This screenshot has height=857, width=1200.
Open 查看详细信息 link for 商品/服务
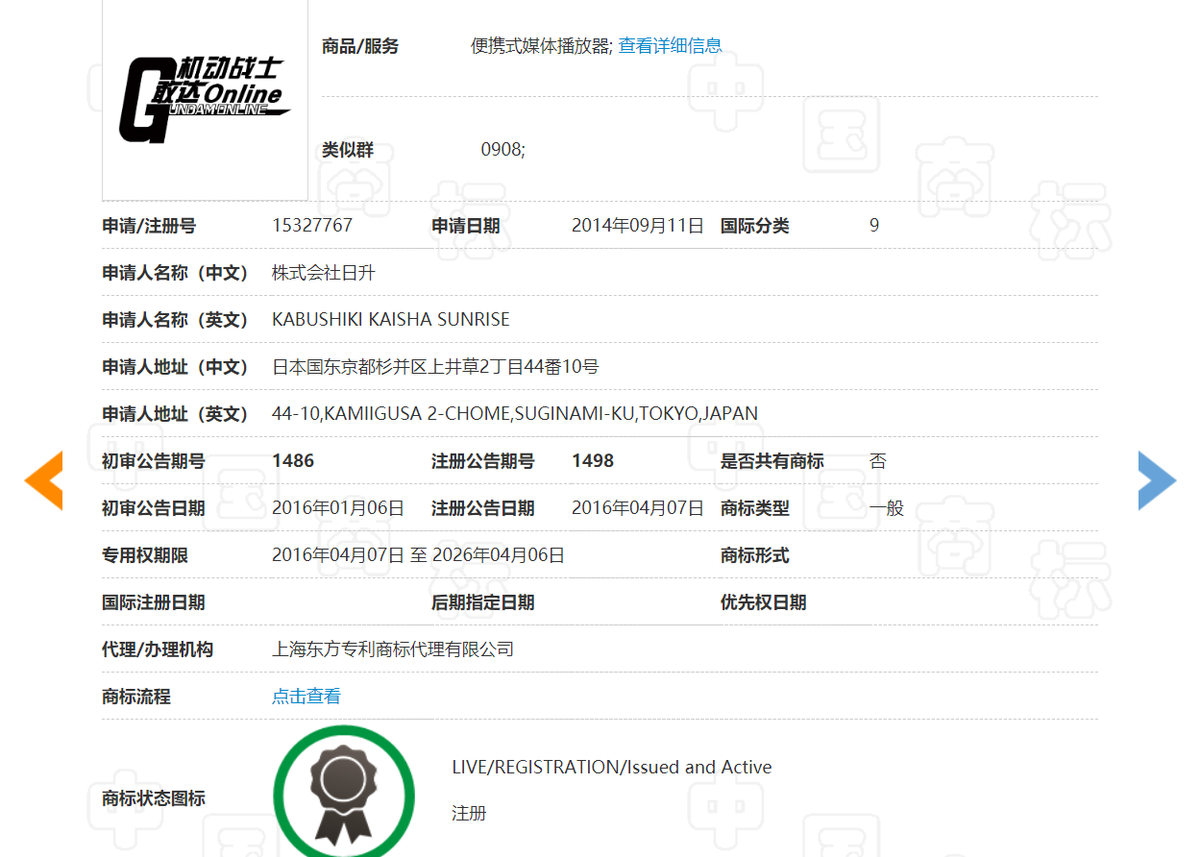point(671,45)
